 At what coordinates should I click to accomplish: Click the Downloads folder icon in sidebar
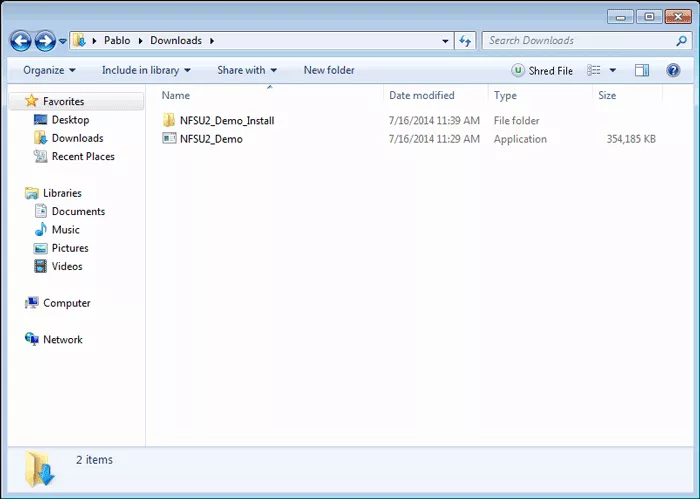[x=40, y=138]
